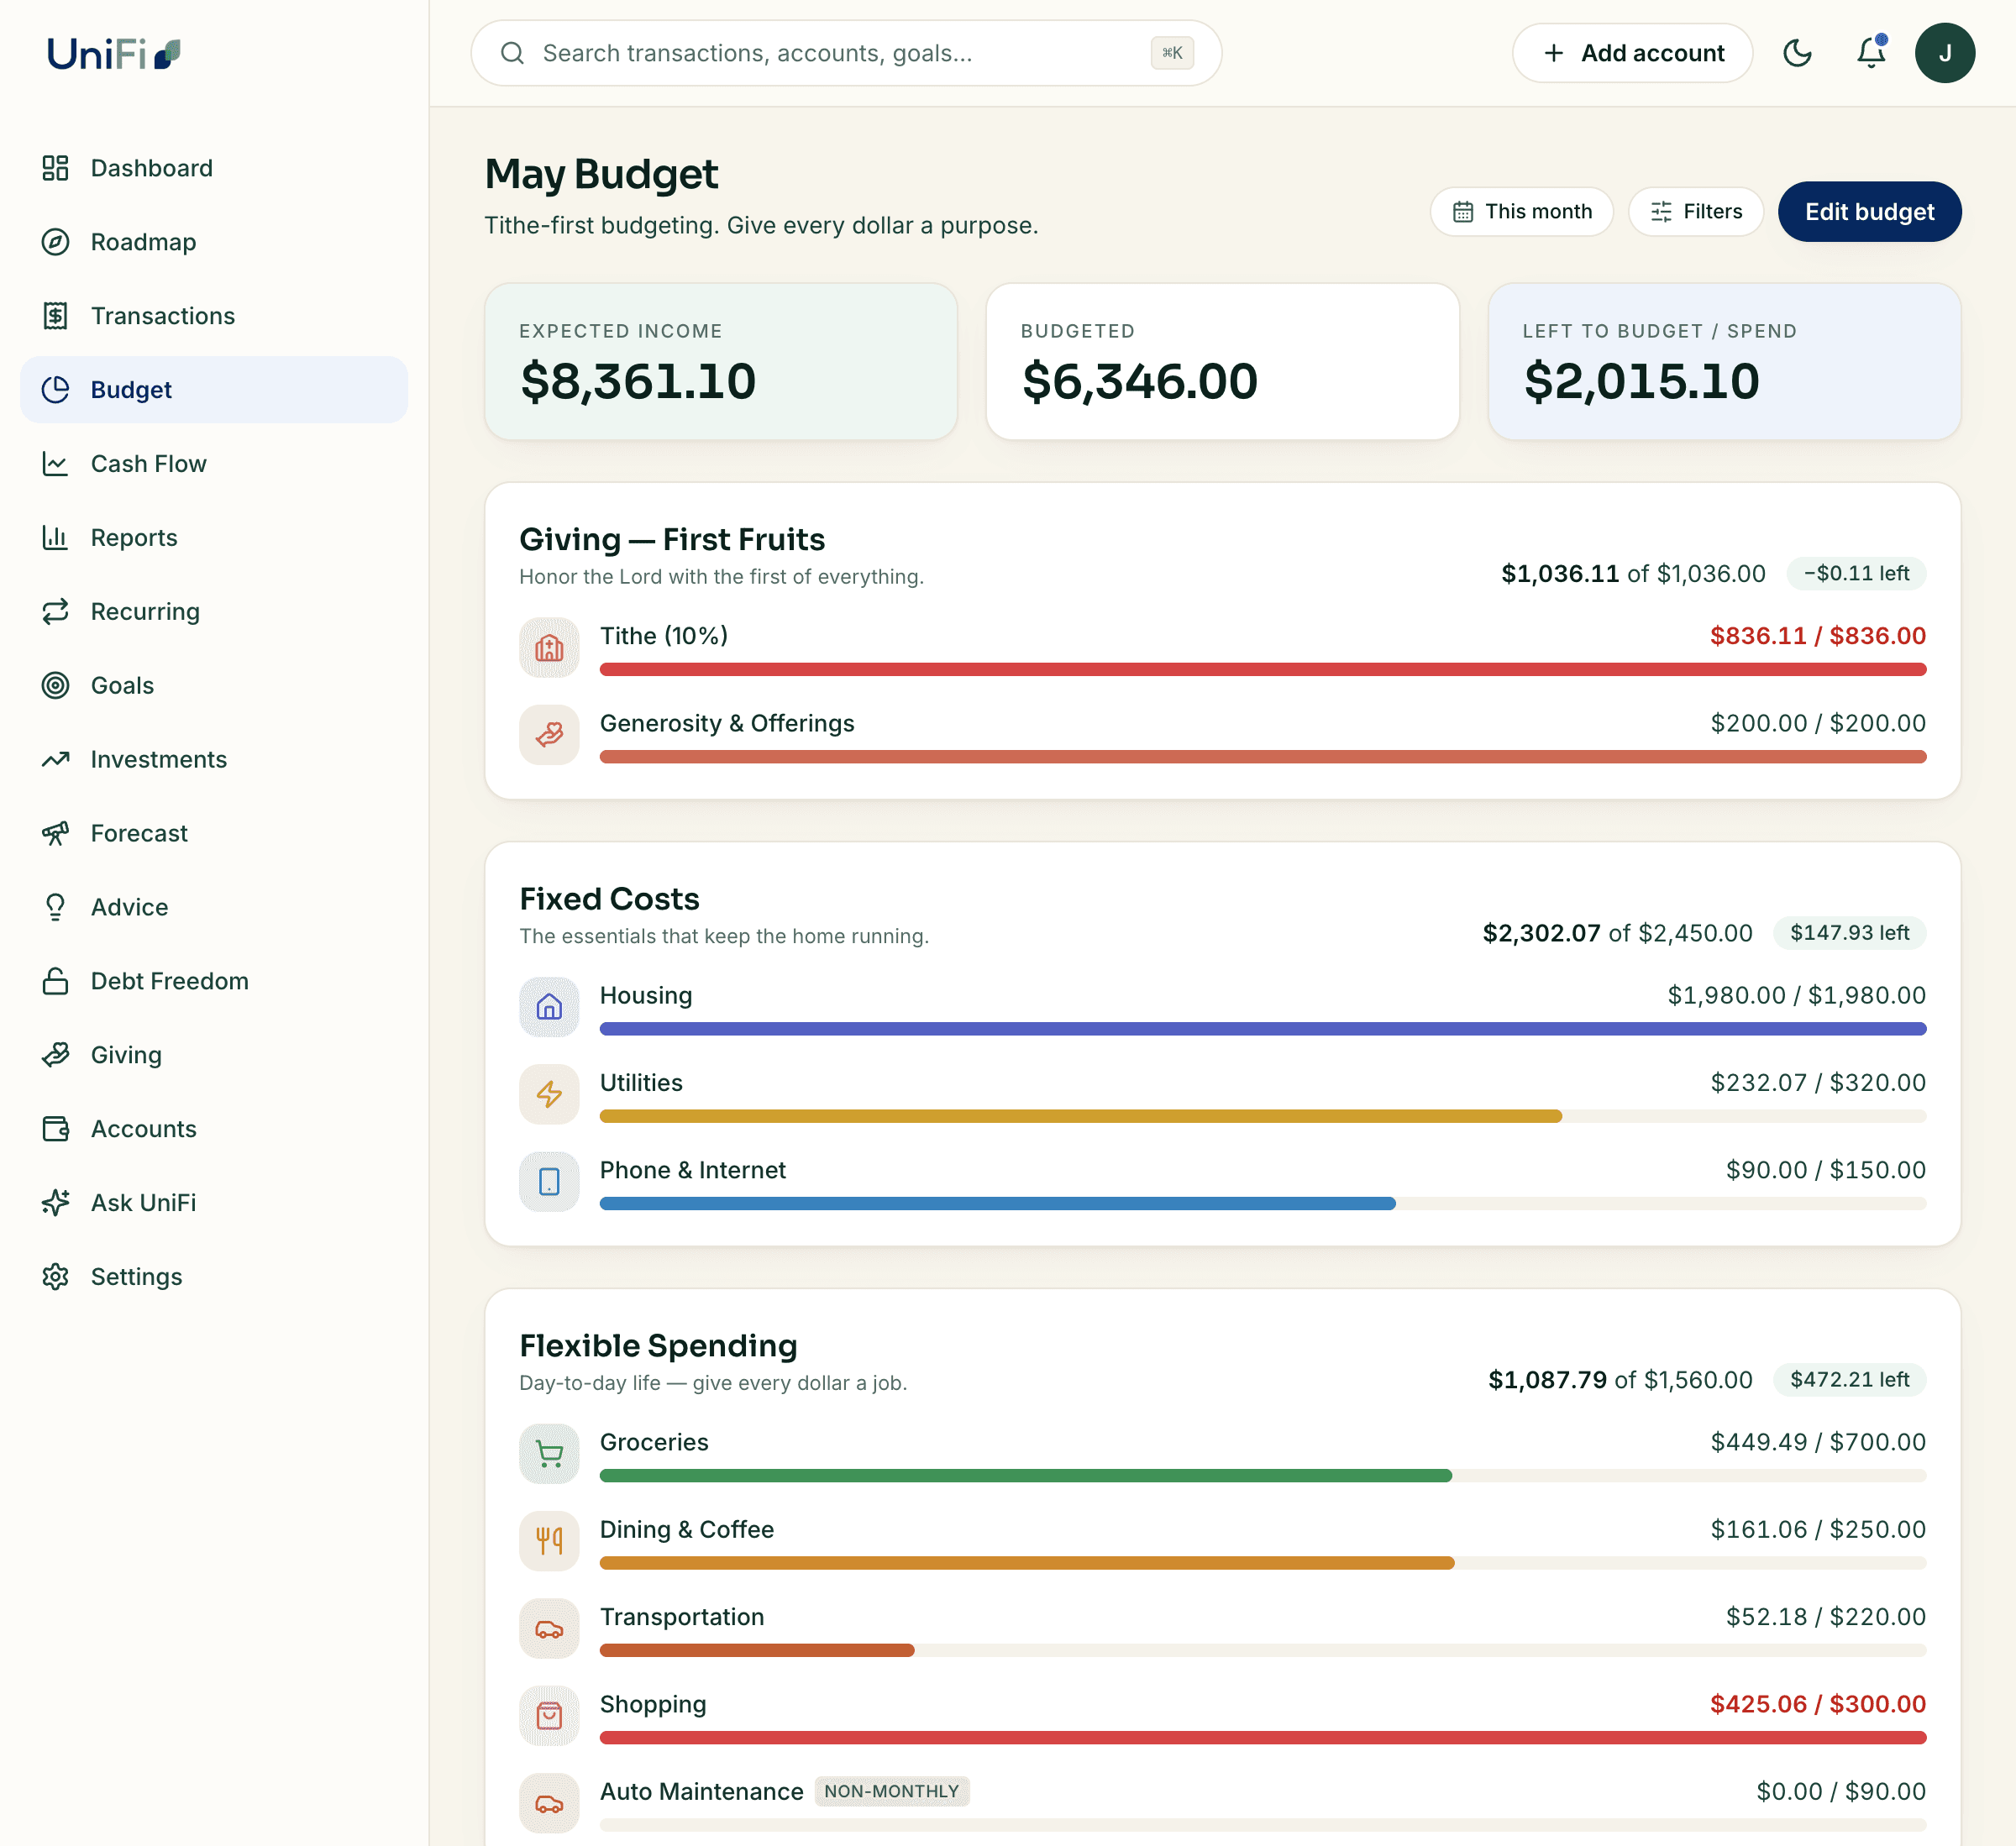The image size is (2016, 1846).
Task: Click the Ask UniFi sparkle icon
Action: tap(55, 1203)
